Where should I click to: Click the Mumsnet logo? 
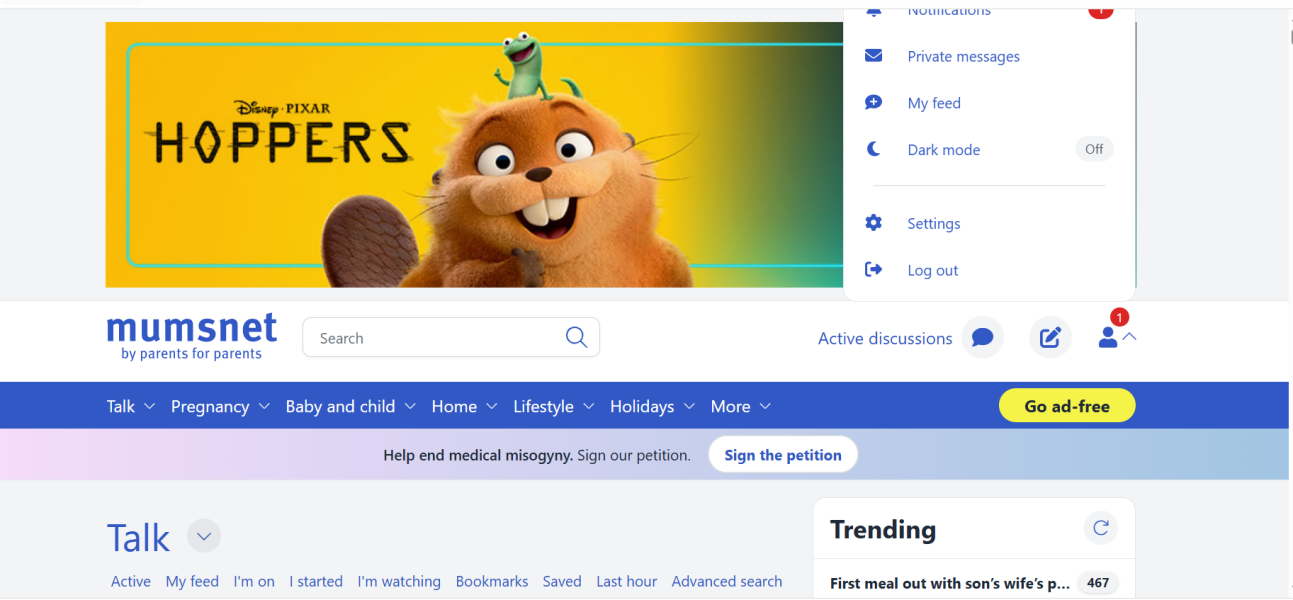coord(191,337)
